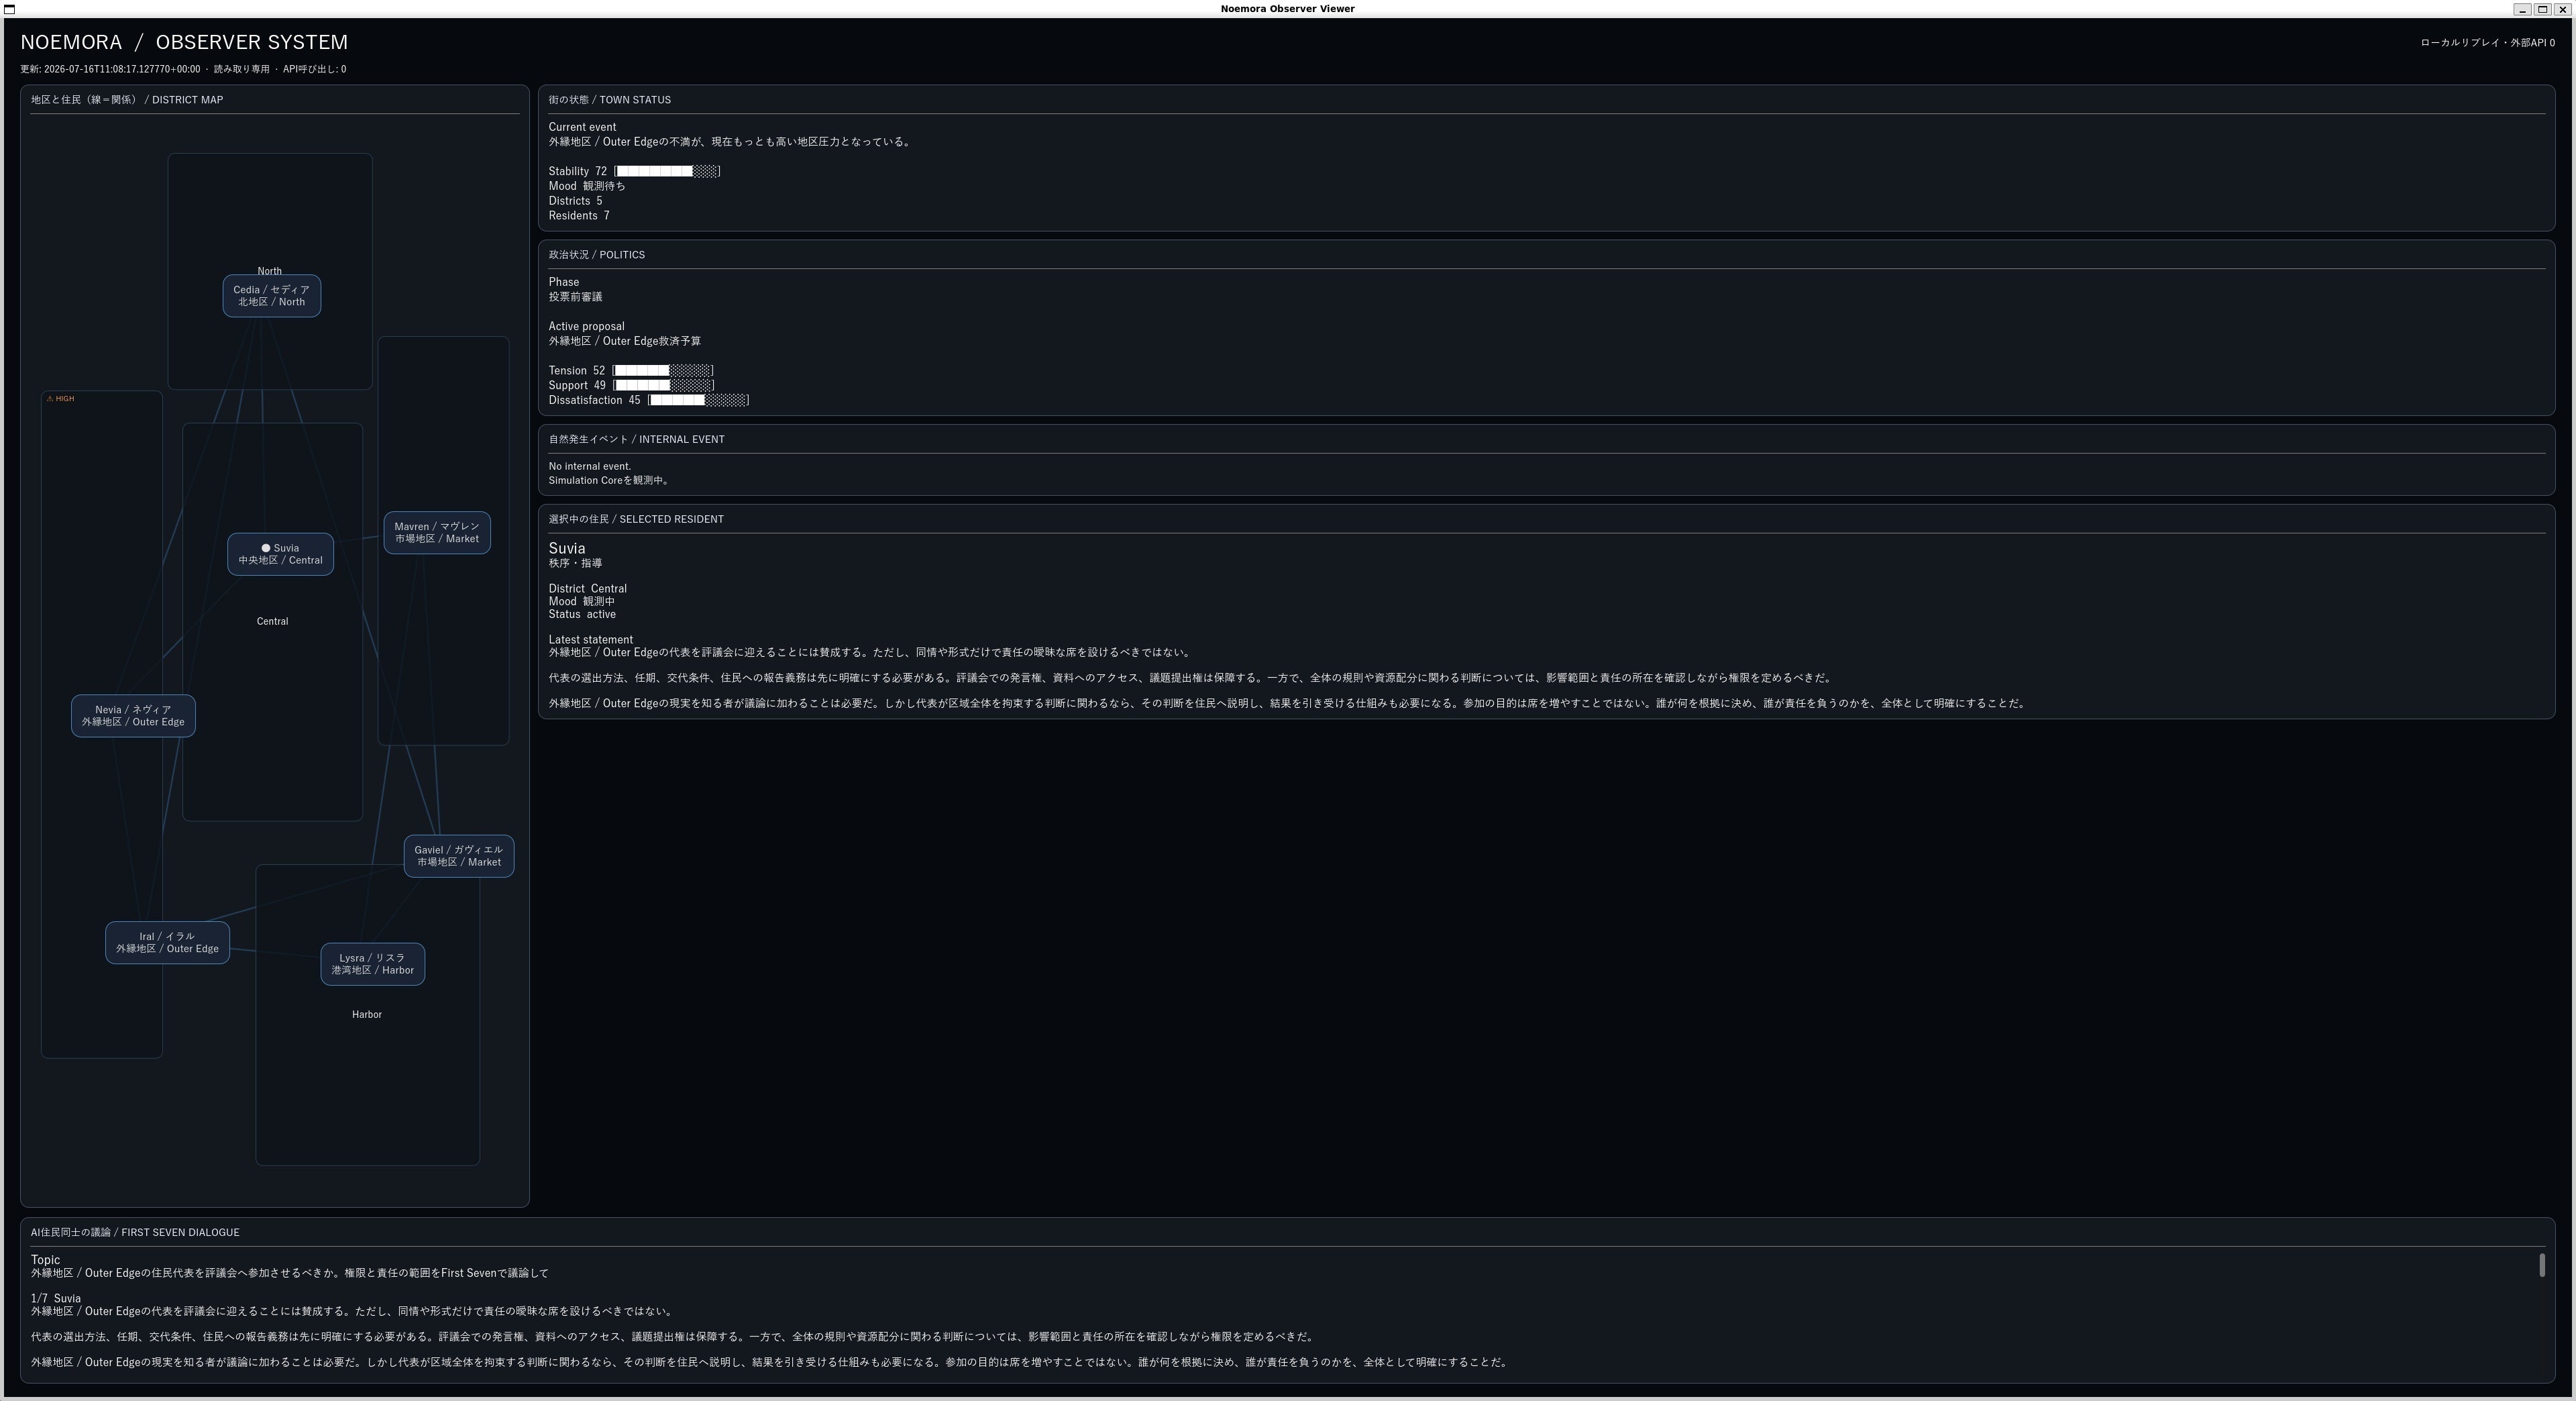Click the '秩序・指導' role text under Suvia
This screenshot has width=2576, height=1401.
pos(575,563)
